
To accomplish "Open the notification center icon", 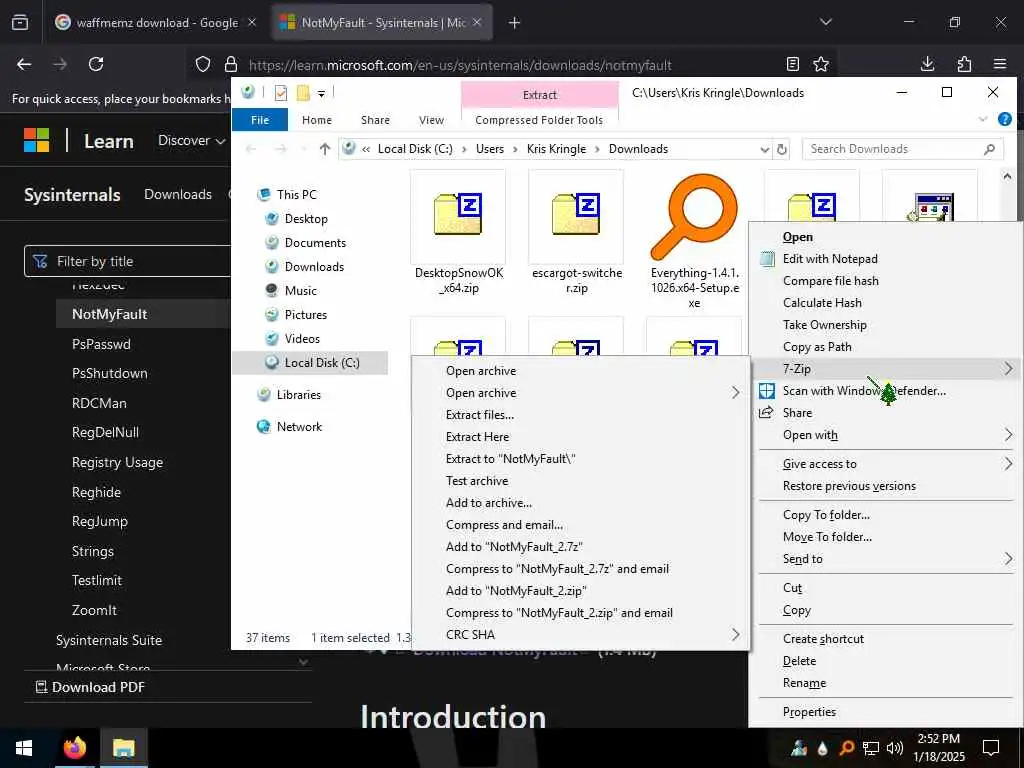I will (x=991, y=747).
